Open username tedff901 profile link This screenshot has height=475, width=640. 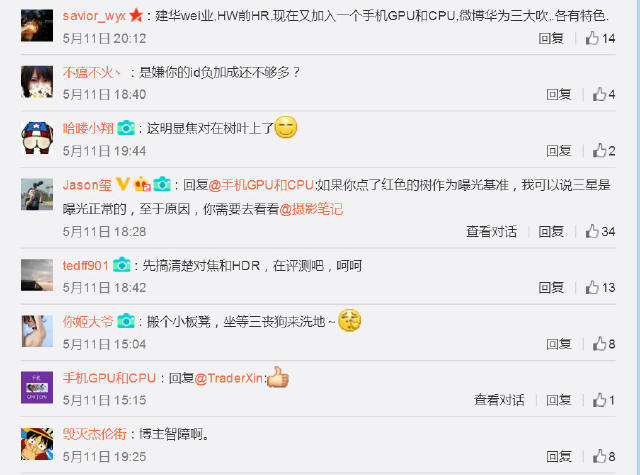(86, 266)
